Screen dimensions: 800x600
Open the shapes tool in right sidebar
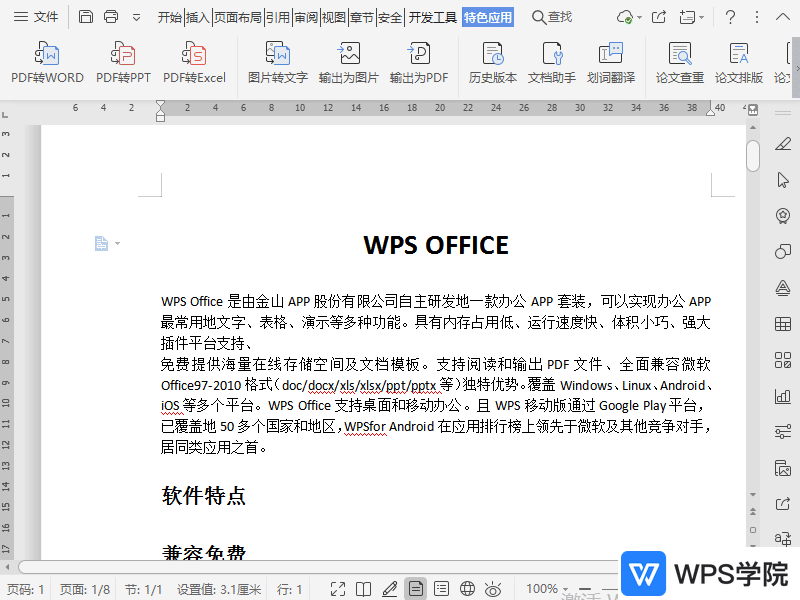(782, 251)
